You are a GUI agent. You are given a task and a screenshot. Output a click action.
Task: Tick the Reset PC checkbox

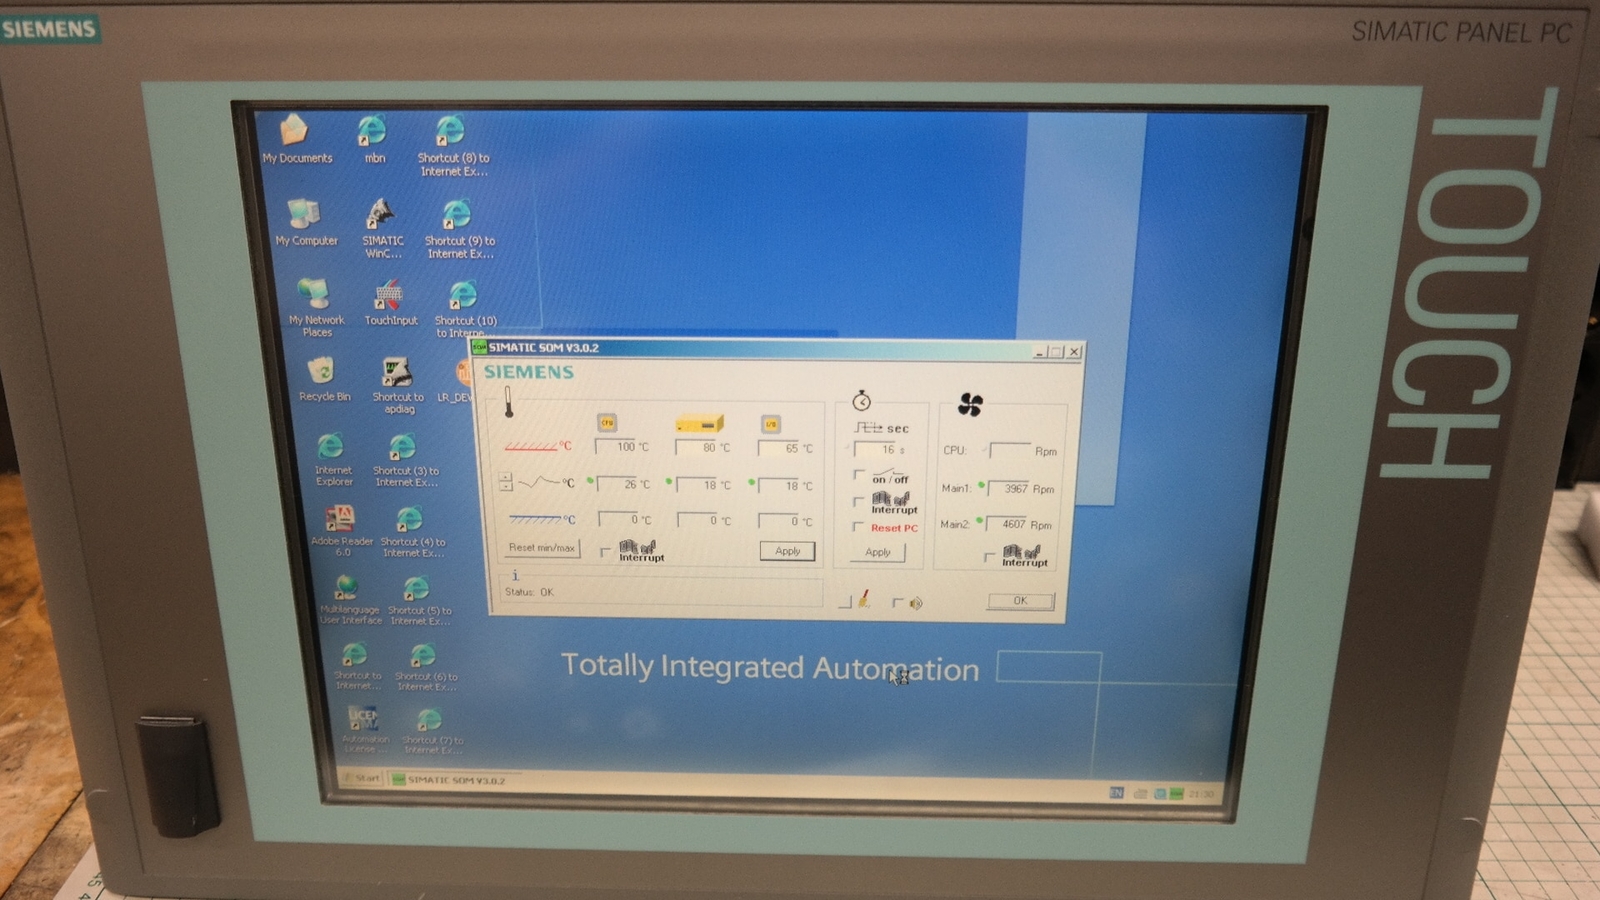[x=858, y=526]
